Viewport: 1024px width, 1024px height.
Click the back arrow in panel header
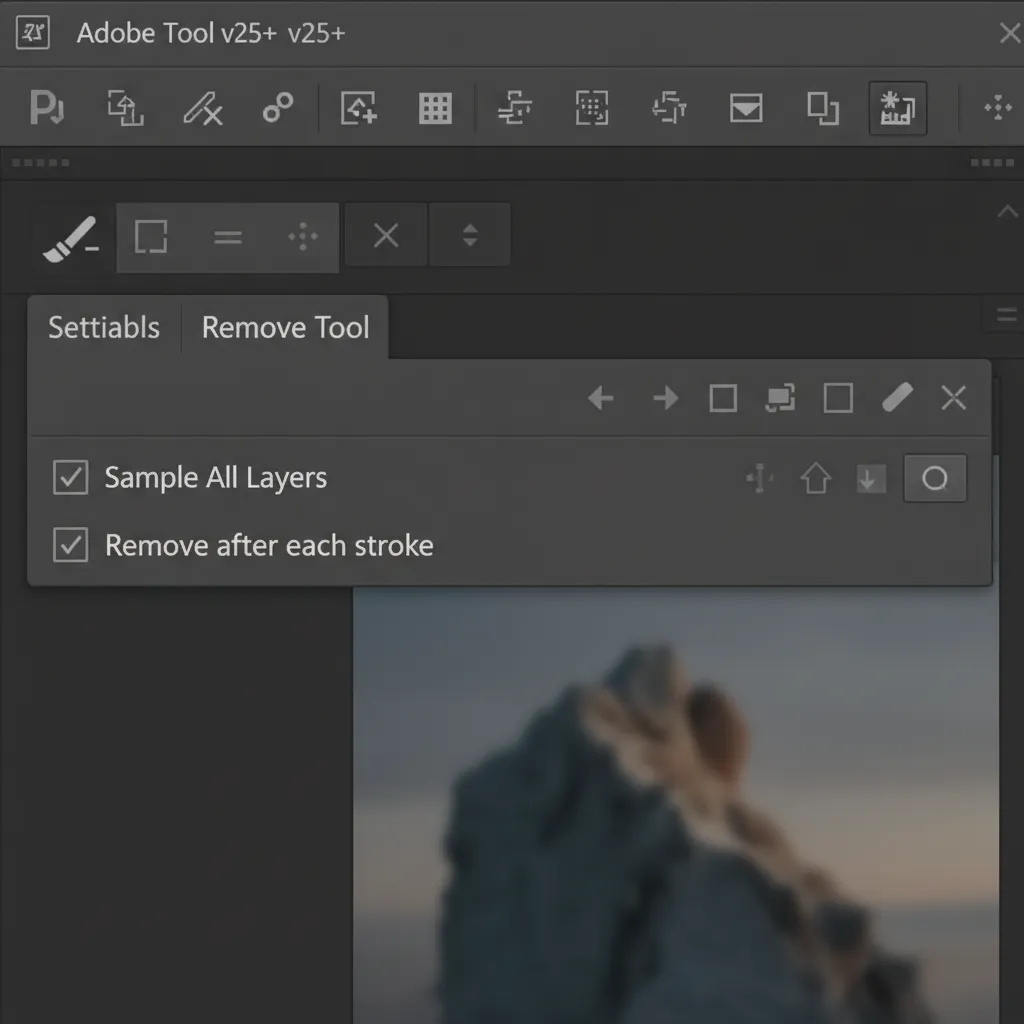point(601,398)
